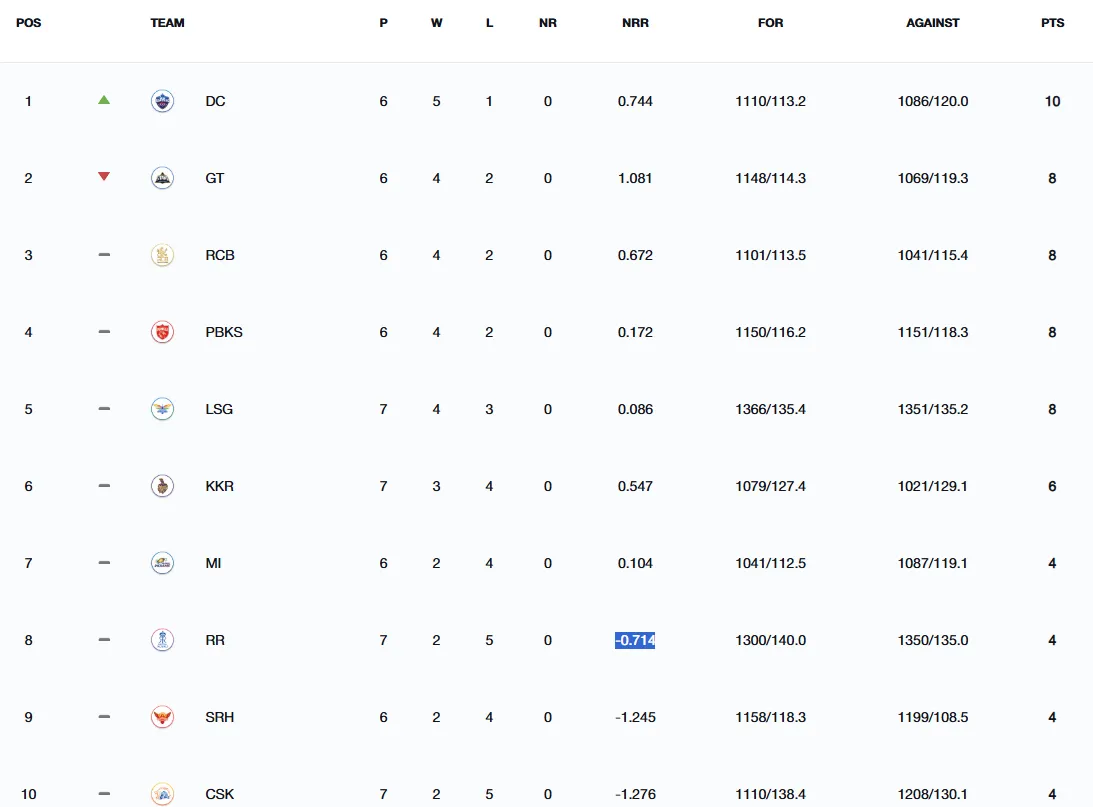Click NRR value -1.245 for SRH
1093x807 pixels.
(x=635, y=717)
